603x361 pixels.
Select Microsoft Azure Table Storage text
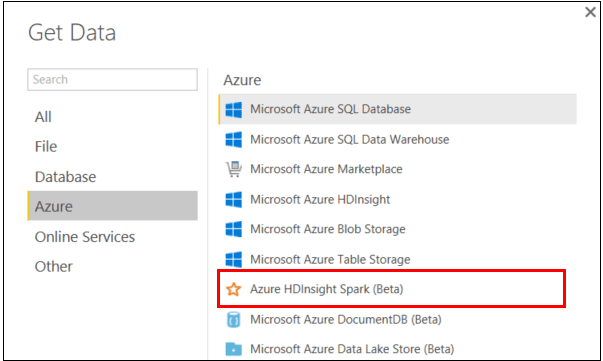330,260
